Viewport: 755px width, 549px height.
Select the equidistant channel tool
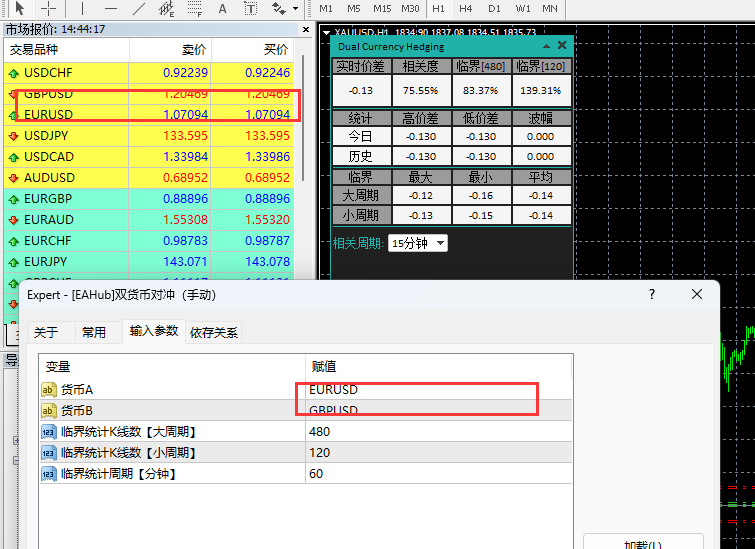[x=166, y=9]
